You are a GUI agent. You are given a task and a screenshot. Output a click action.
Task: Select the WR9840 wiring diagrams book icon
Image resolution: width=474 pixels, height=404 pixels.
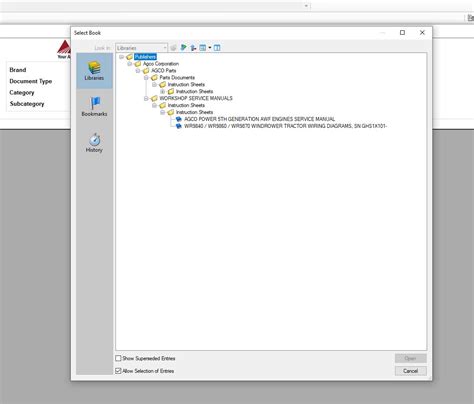click(179, 126)
